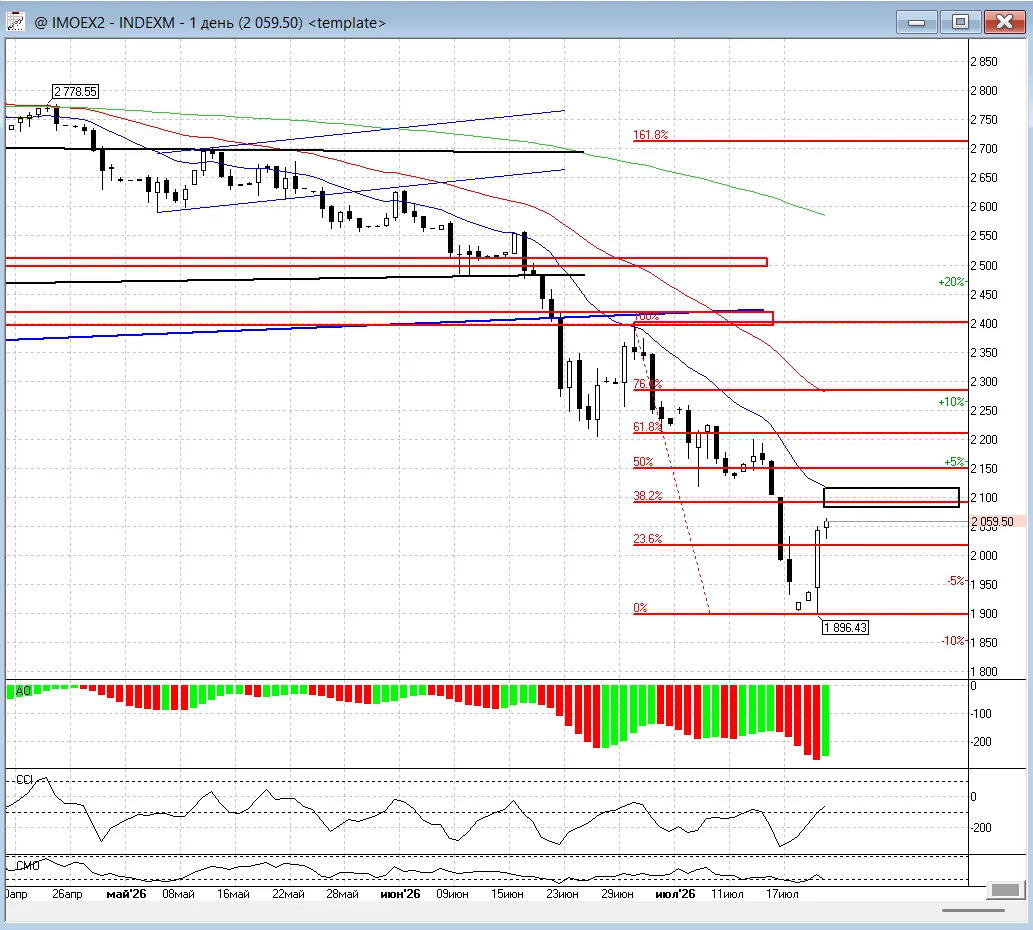This screenshot has height=930, width=1033.
Task: Click the black rectangle near 2 100
Action: (891, 497)
